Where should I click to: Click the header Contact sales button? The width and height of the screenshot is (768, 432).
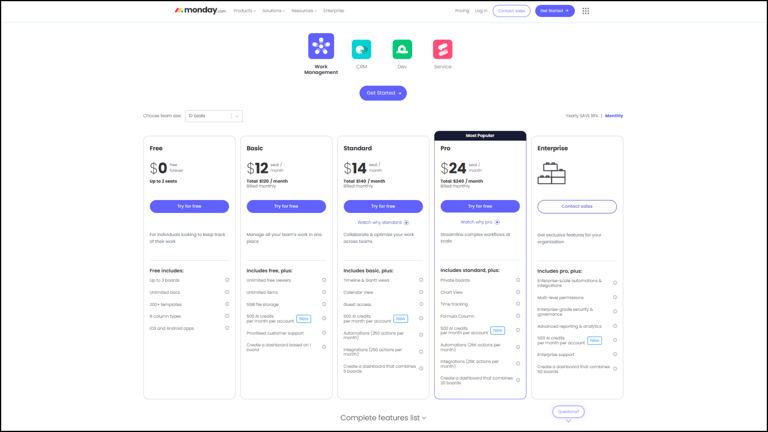511,11
